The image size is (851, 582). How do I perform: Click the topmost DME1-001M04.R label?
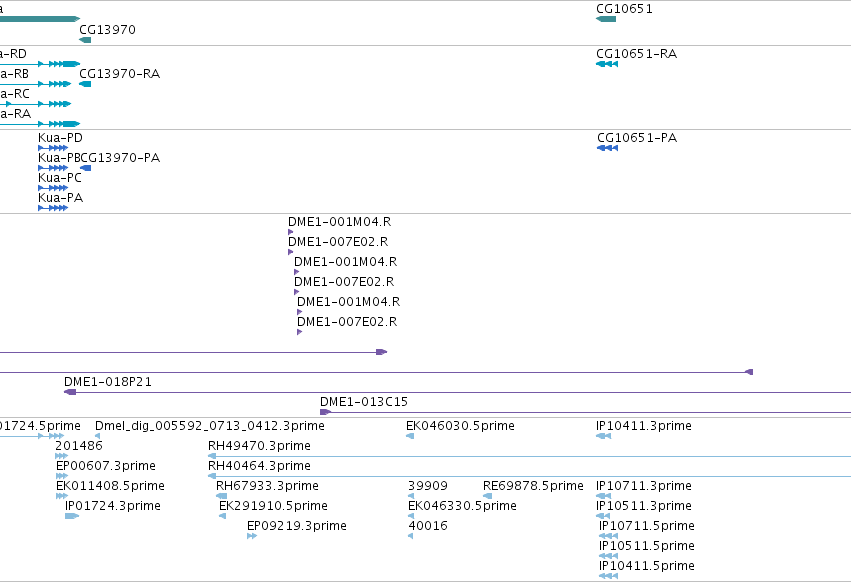coord(339,222)
